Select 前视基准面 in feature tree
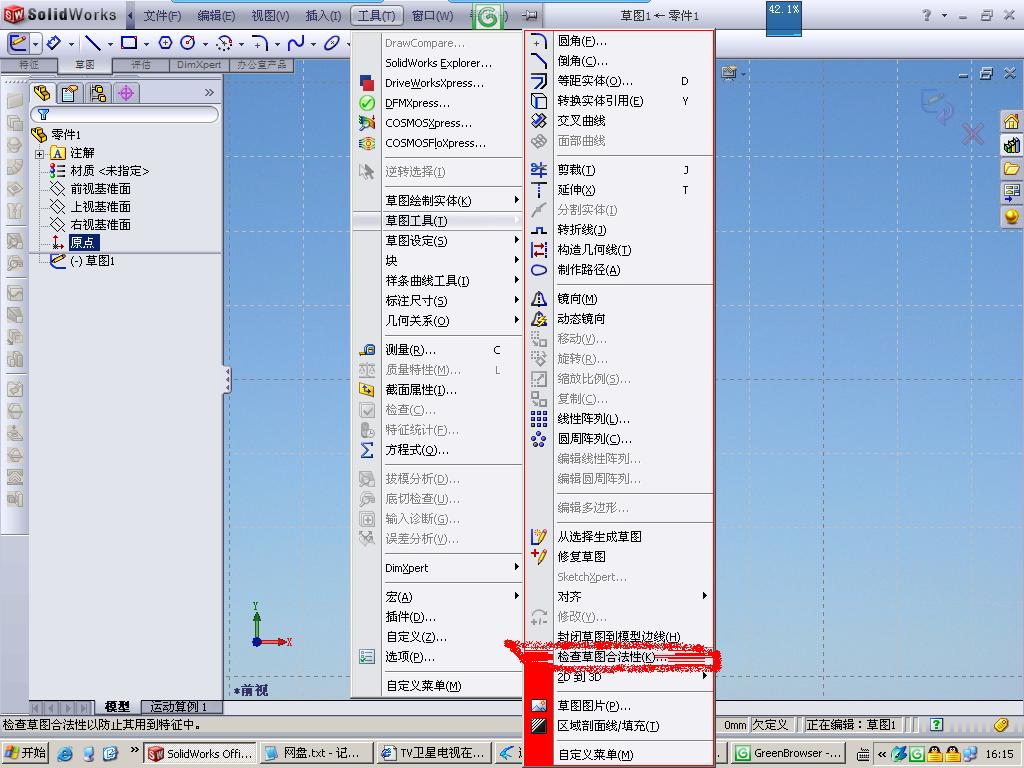 pos(100,189)
